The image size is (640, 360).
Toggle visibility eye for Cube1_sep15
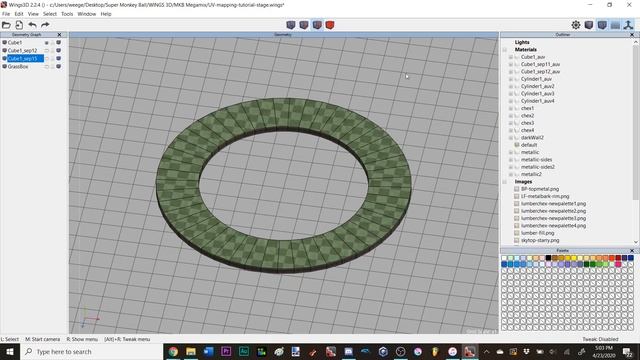(x=47, y=58)
